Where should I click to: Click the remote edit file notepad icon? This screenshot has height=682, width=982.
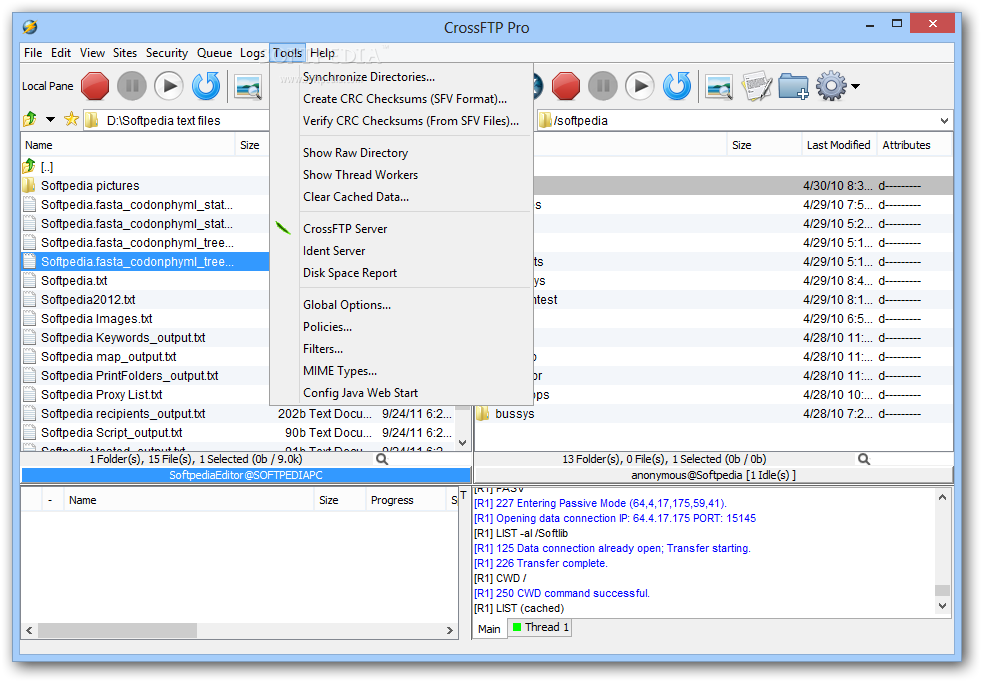point(757,86)
